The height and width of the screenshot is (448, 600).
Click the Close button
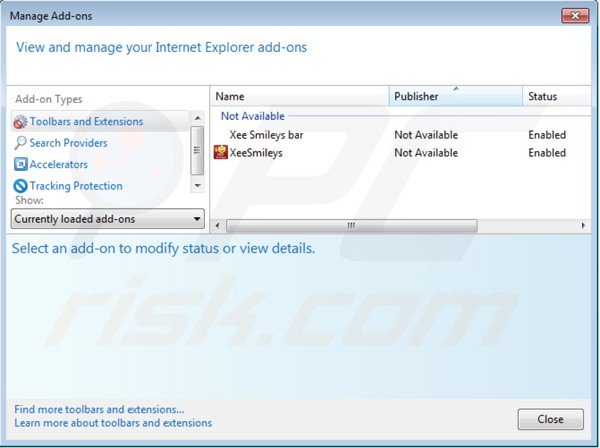(x=551, y=419)
